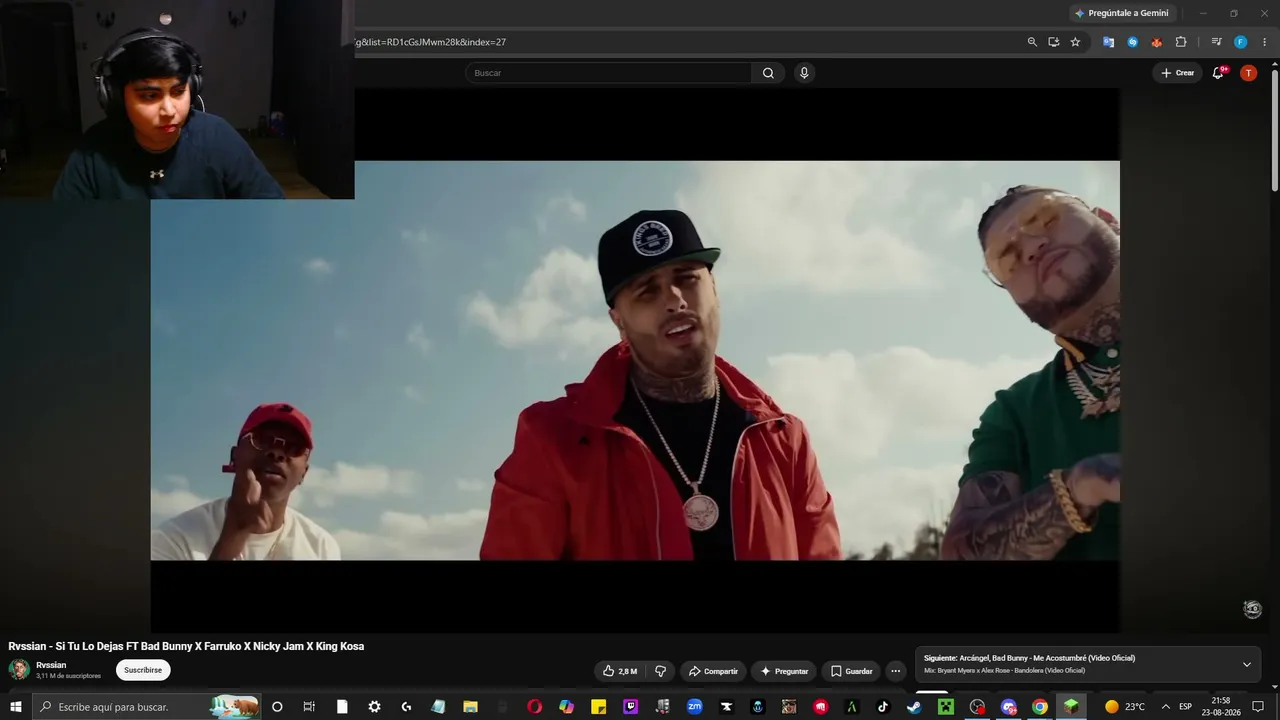Click the Windows taskbar search box
The image size is (1280, 720).
point(147,706)
